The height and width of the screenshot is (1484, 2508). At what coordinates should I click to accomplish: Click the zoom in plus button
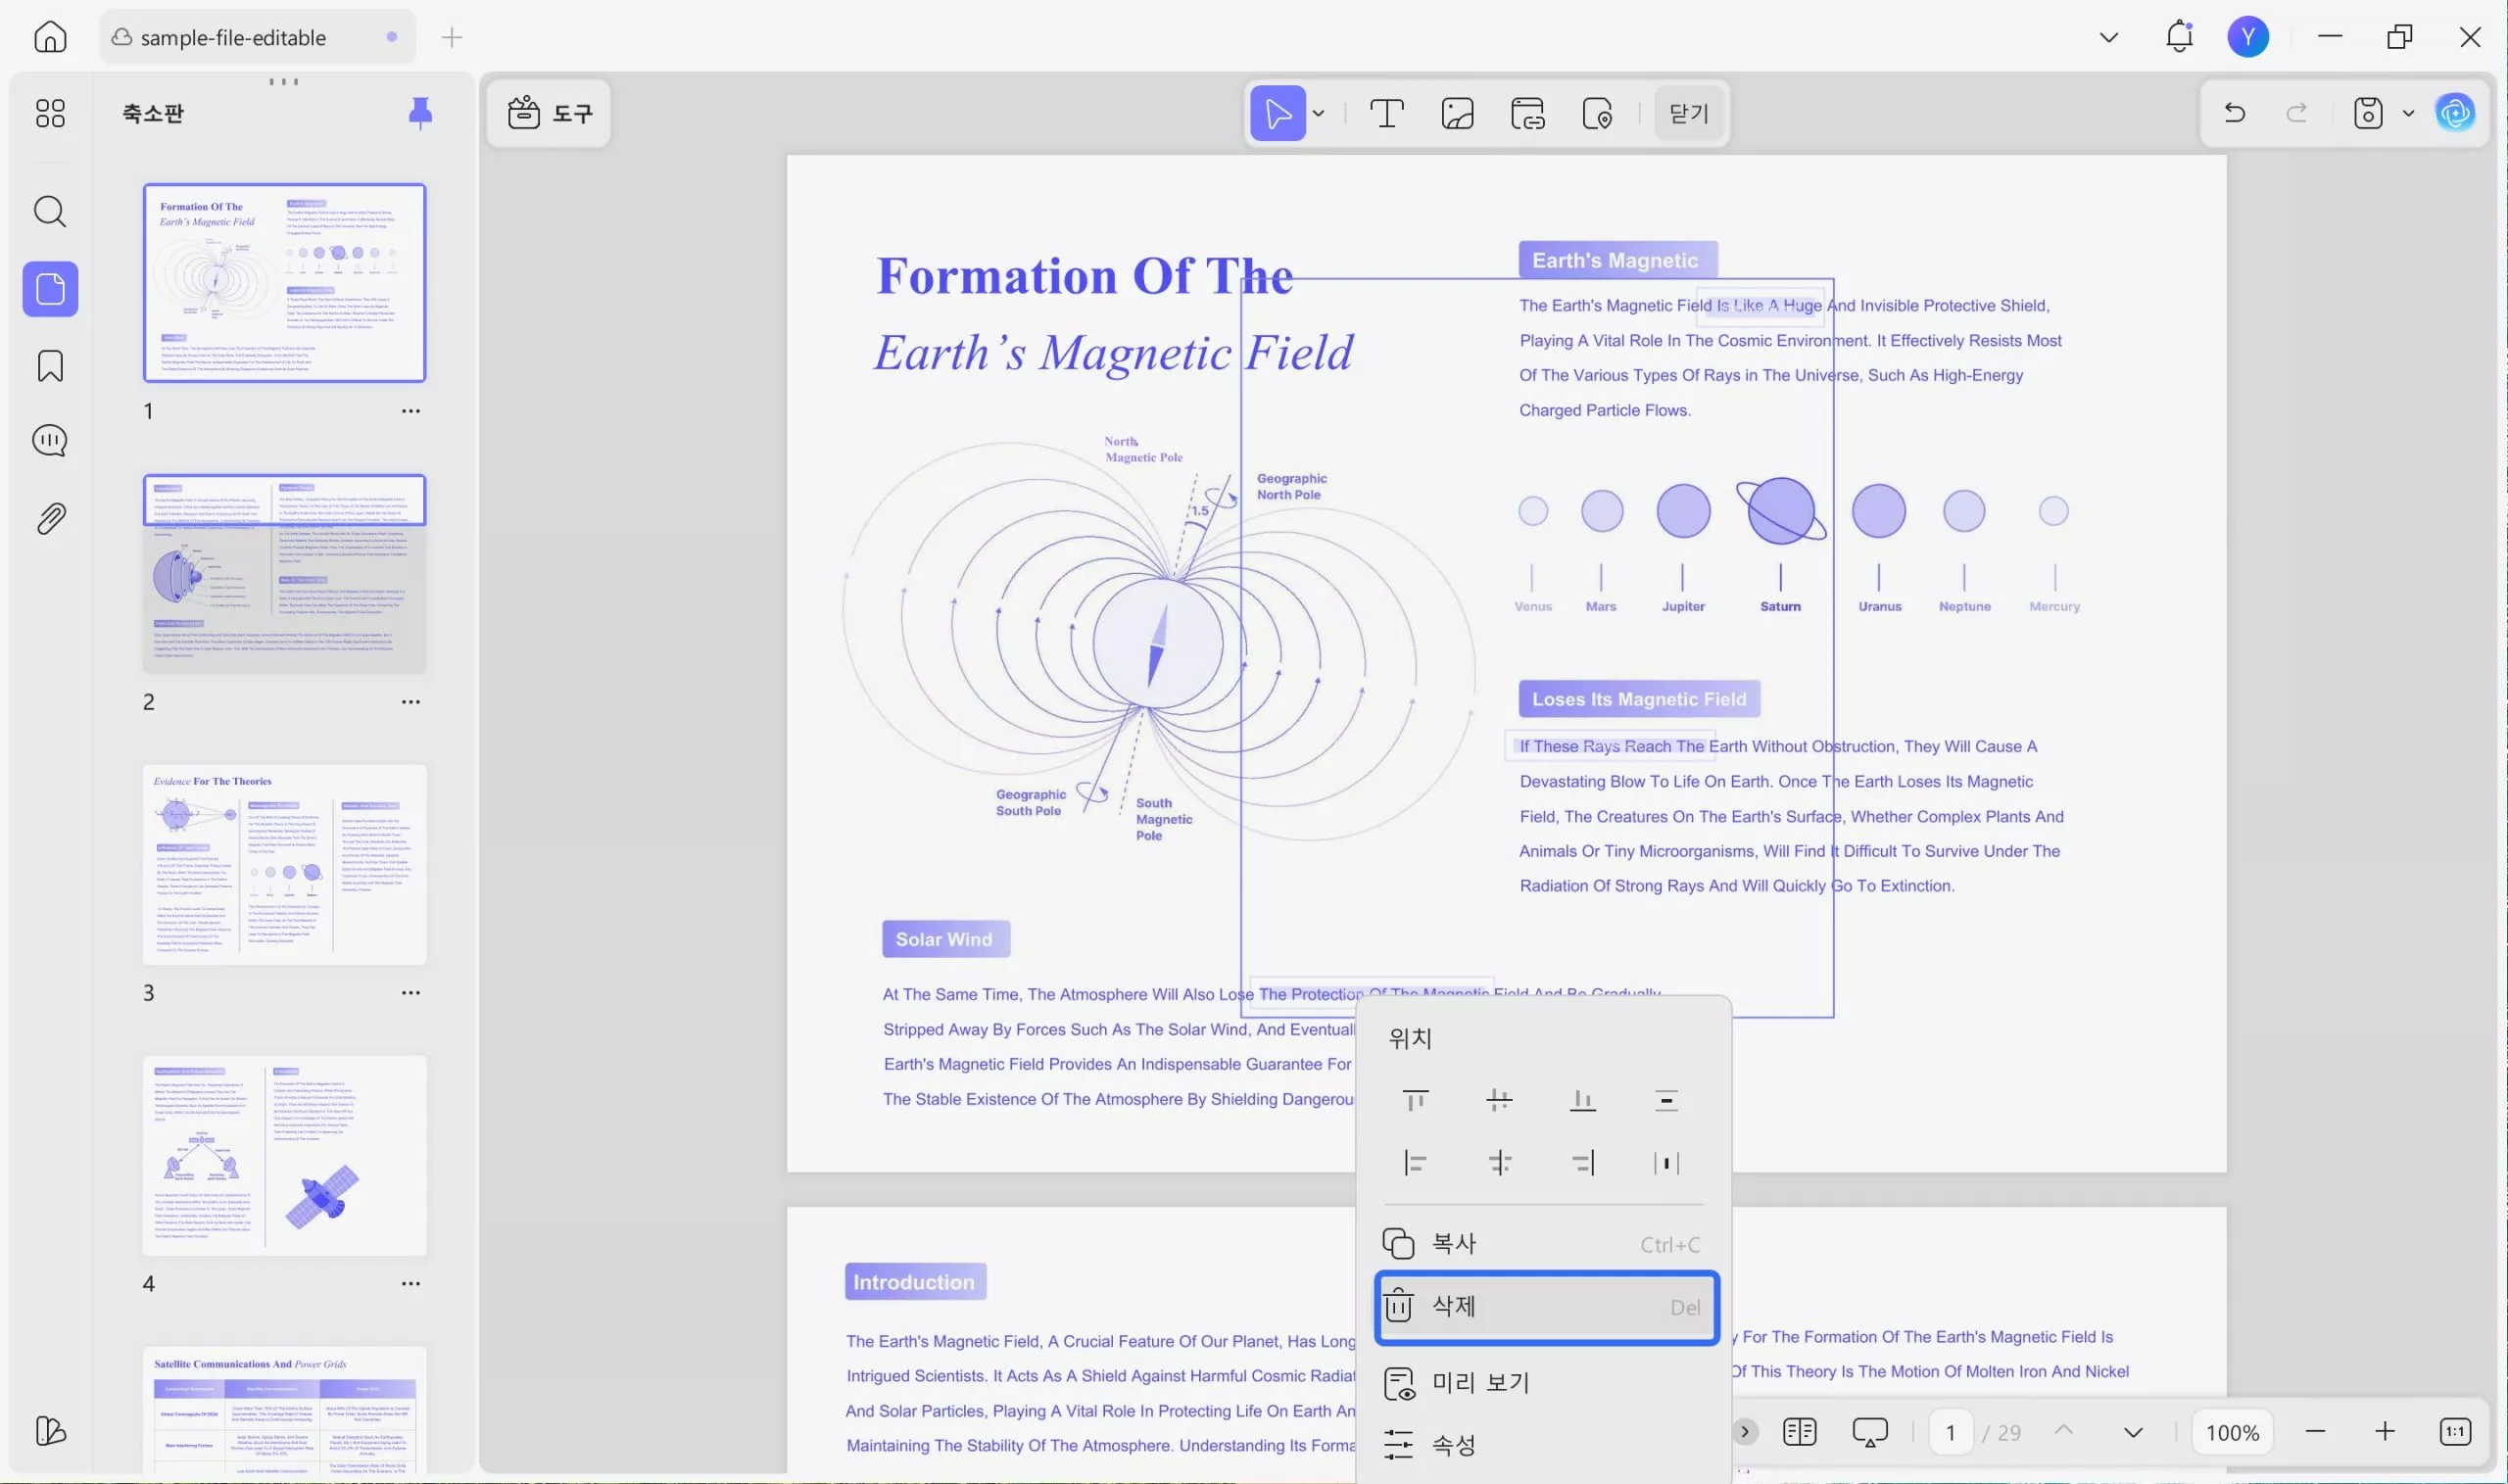(2385, 1432)
